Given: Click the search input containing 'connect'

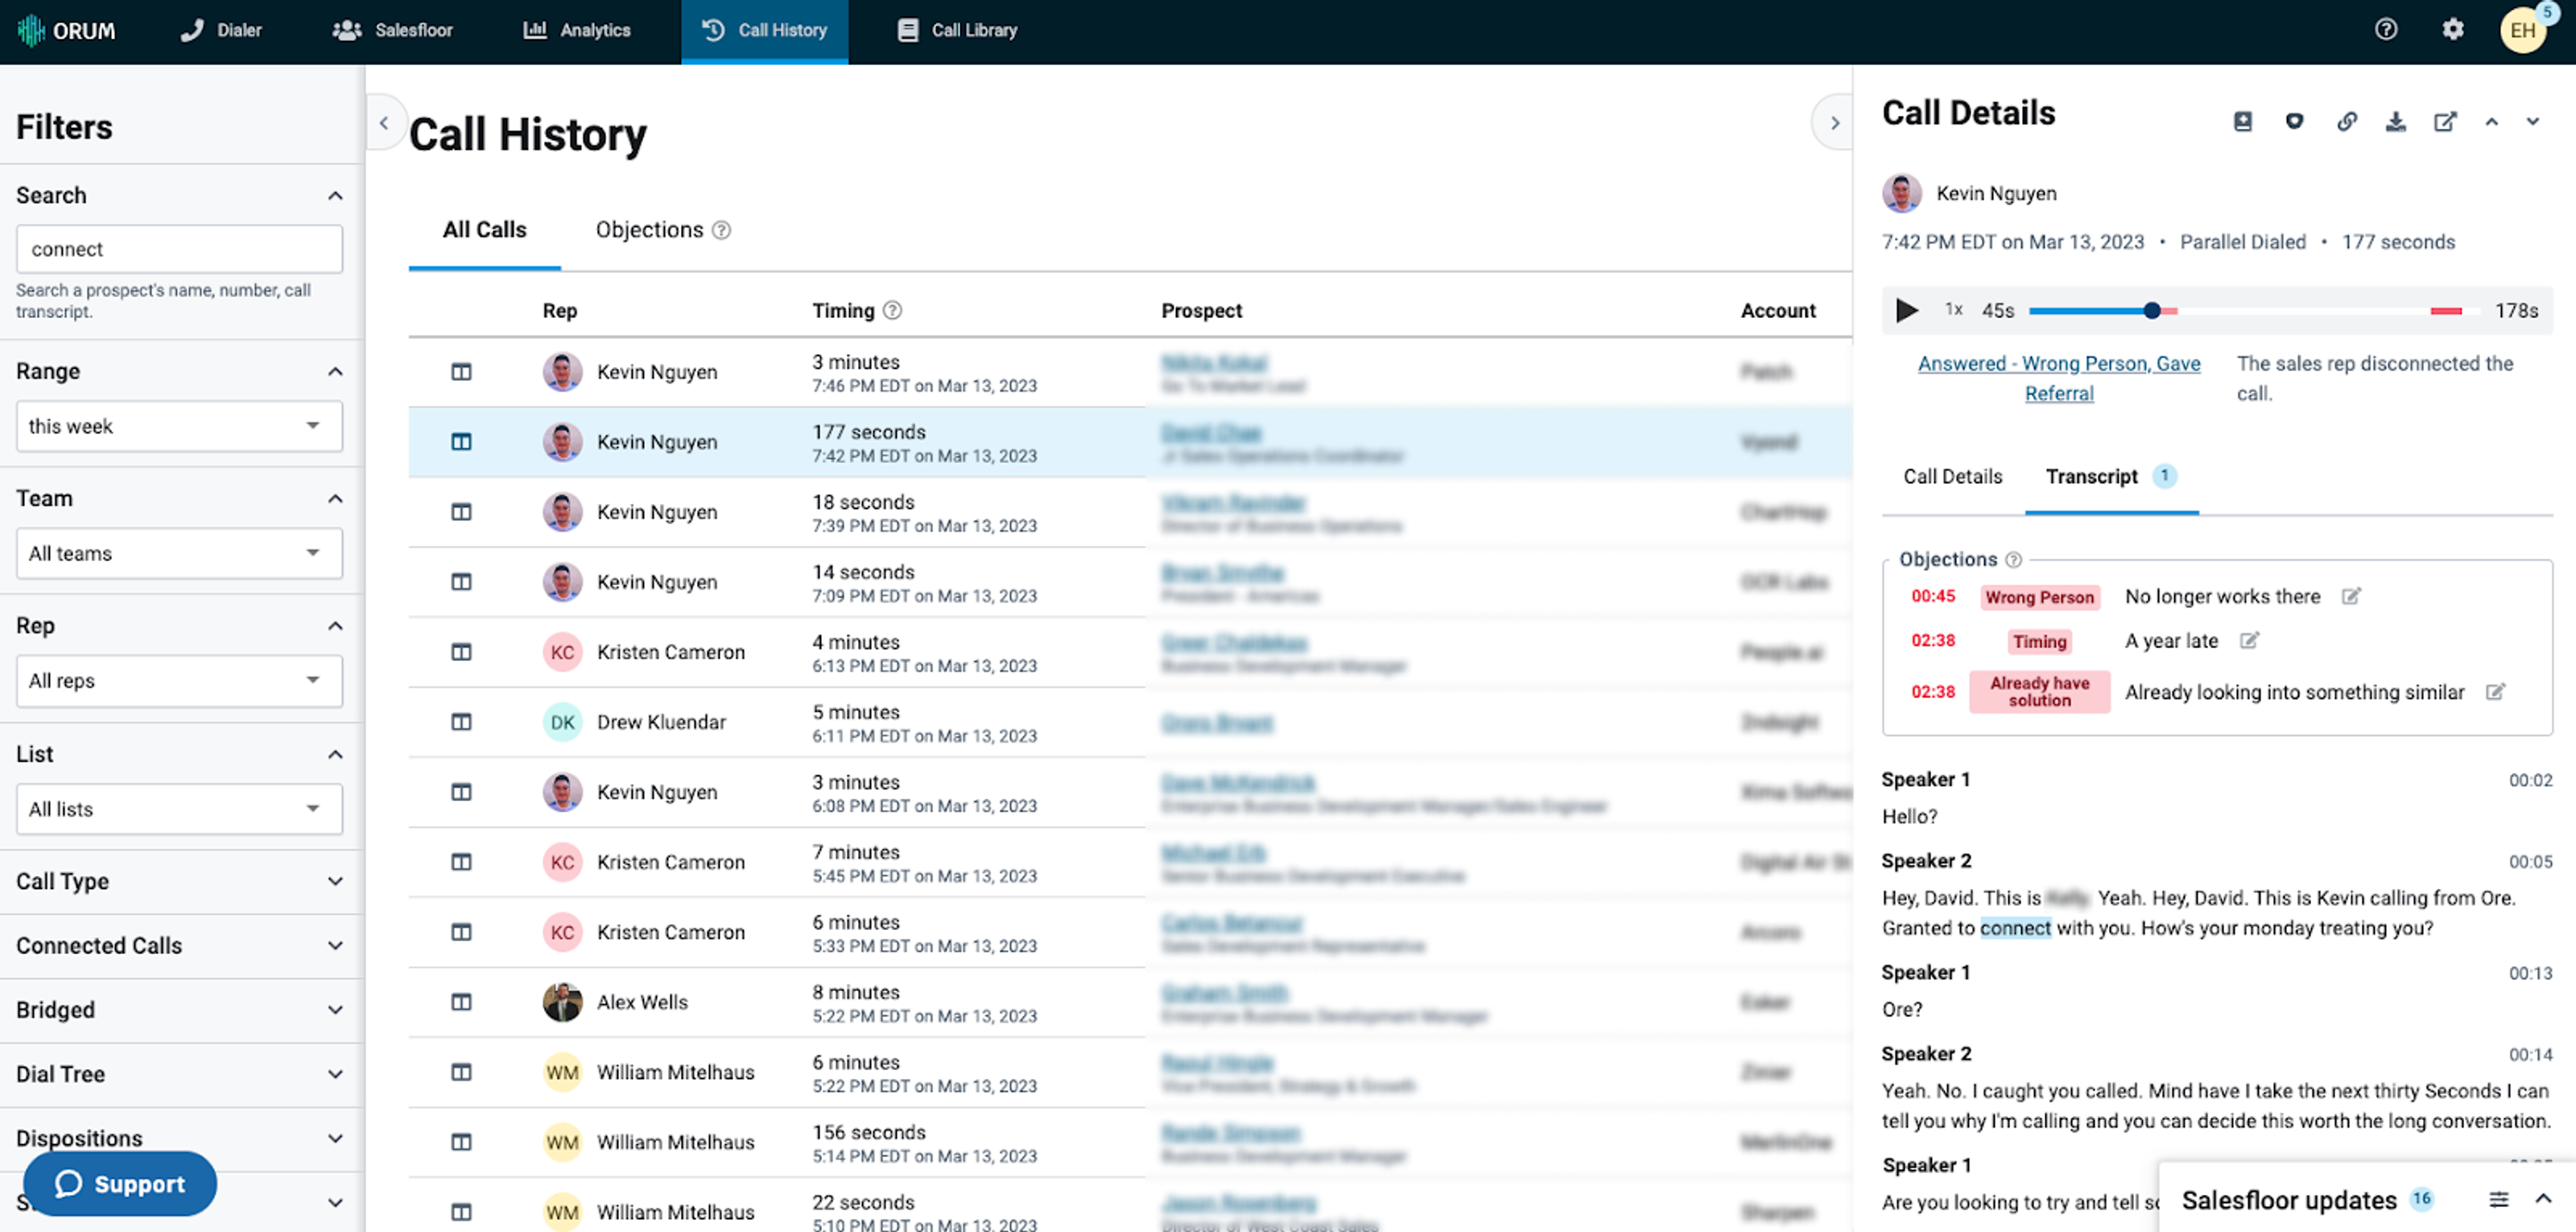Looking at the screenshot, I should click(x=179, y=249).
